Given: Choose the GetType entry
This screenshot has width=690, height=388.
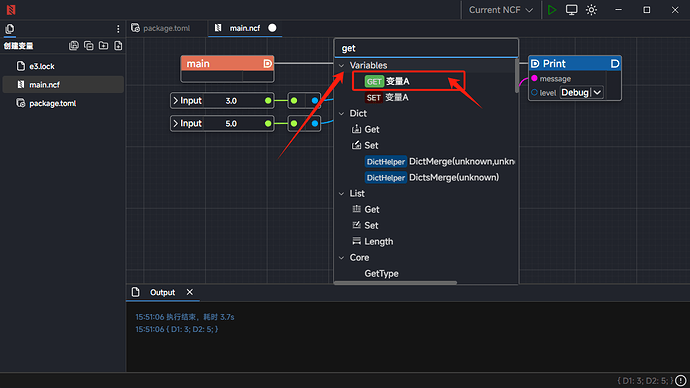Looking at the screenshot, I should pyautogui.click(x=382, y=274).
